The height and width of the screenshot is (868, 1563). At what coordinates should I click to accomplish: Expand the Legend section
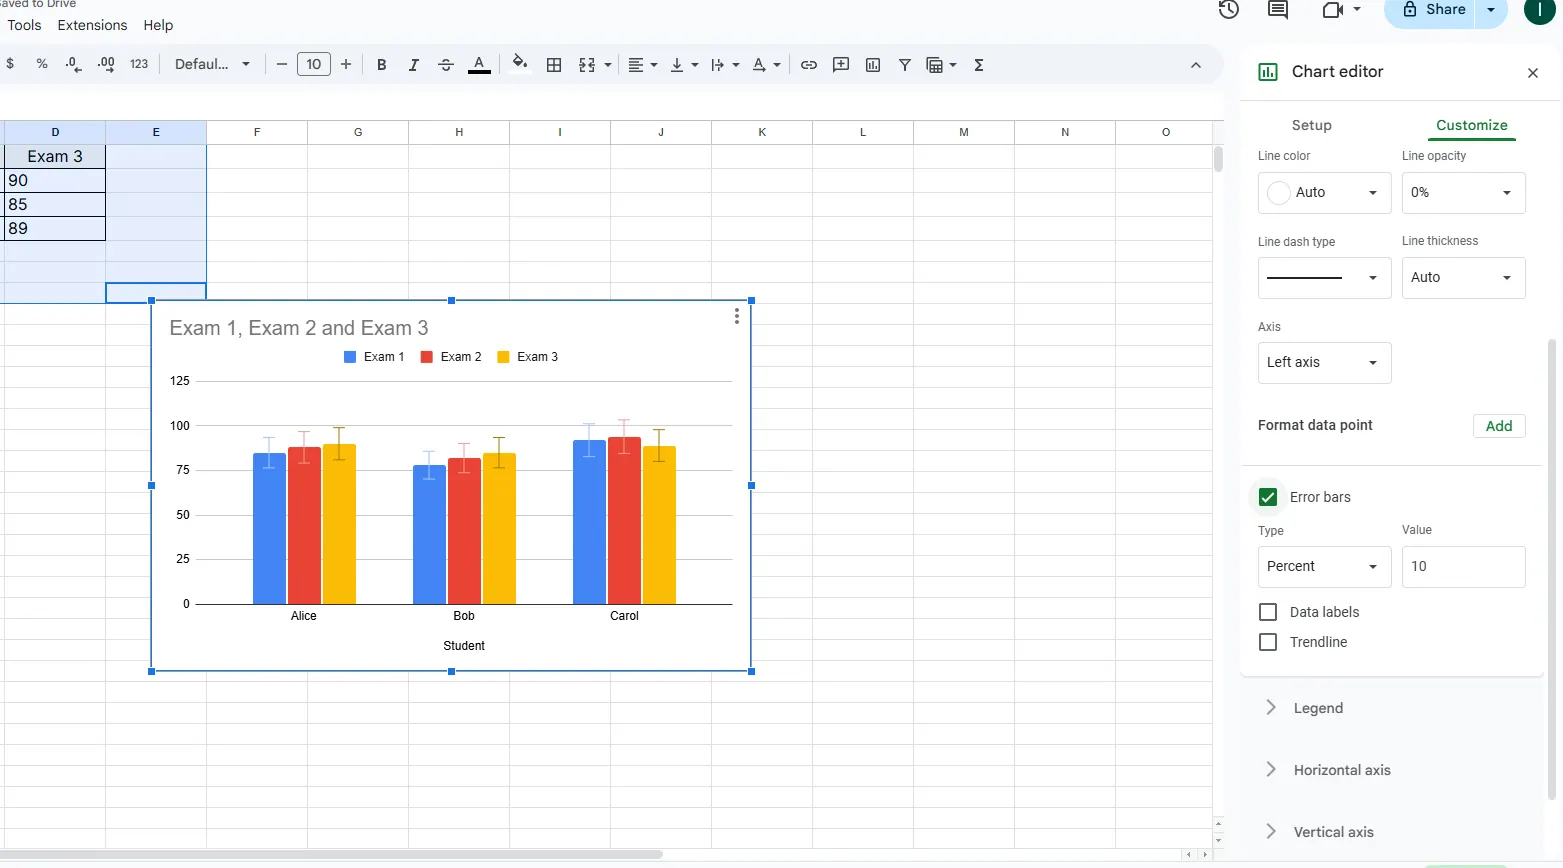click(1318, 708)
